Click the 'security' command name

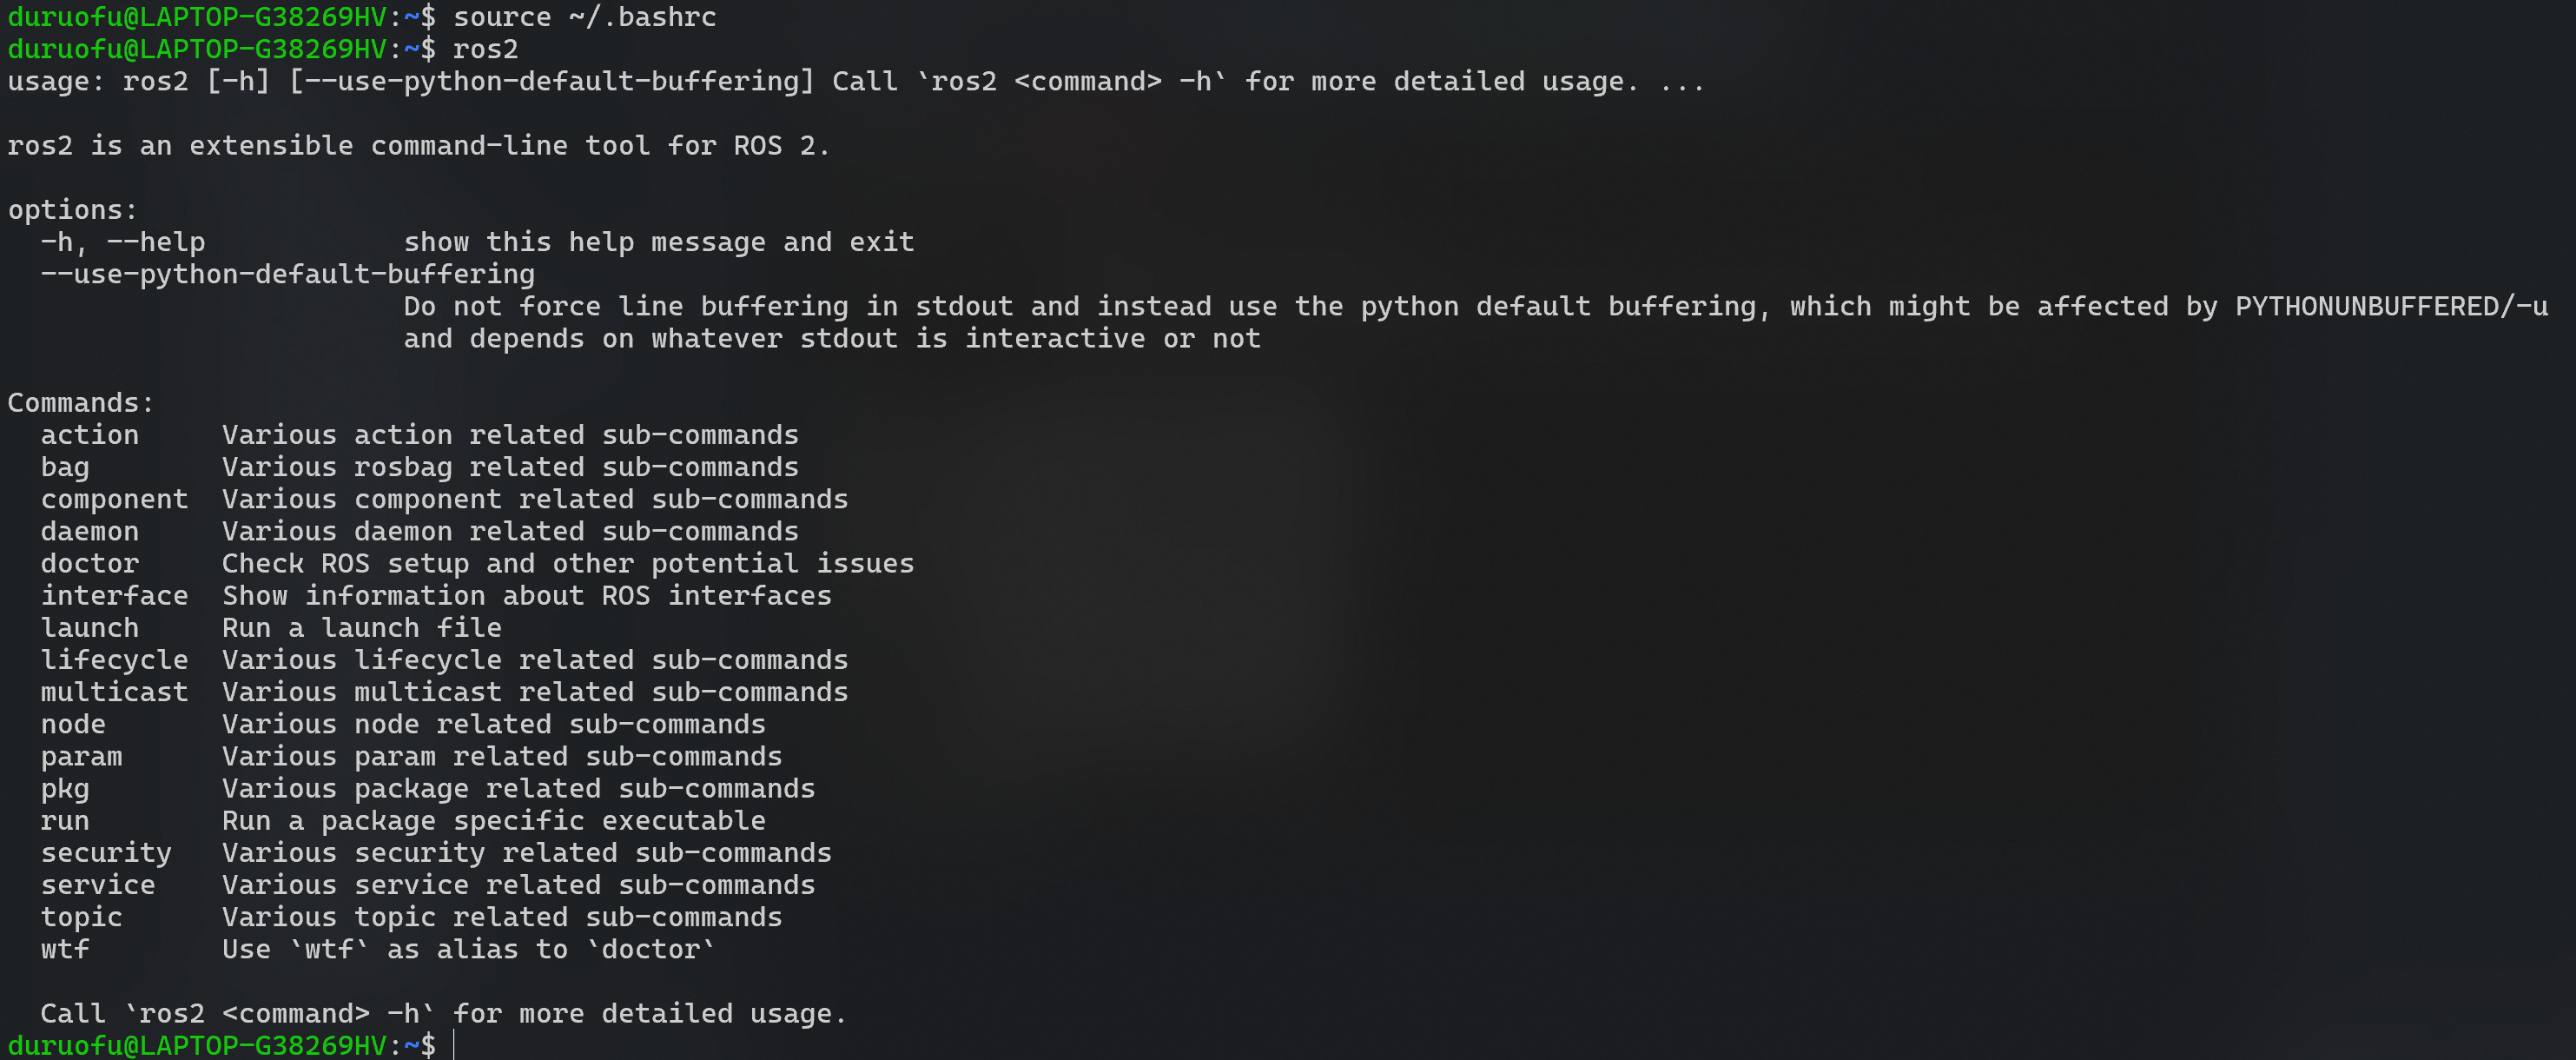(106, 853)
